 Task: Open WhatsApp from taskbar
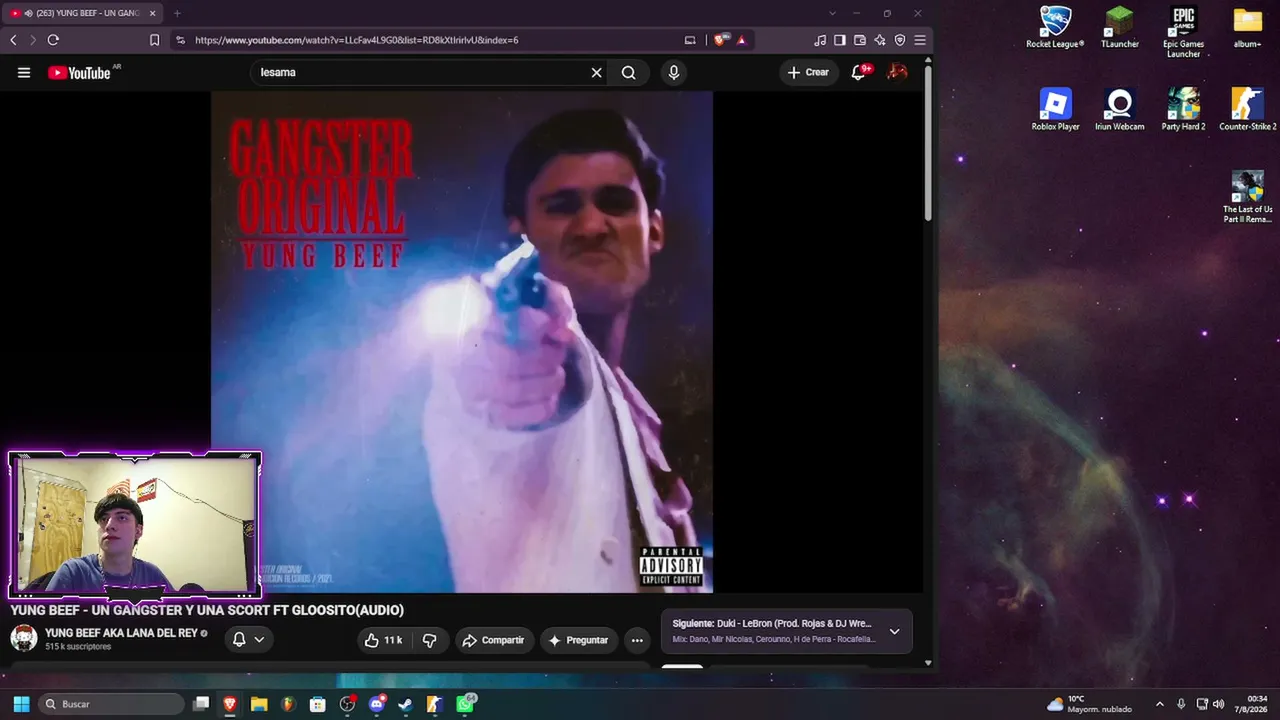coord(464,704)
